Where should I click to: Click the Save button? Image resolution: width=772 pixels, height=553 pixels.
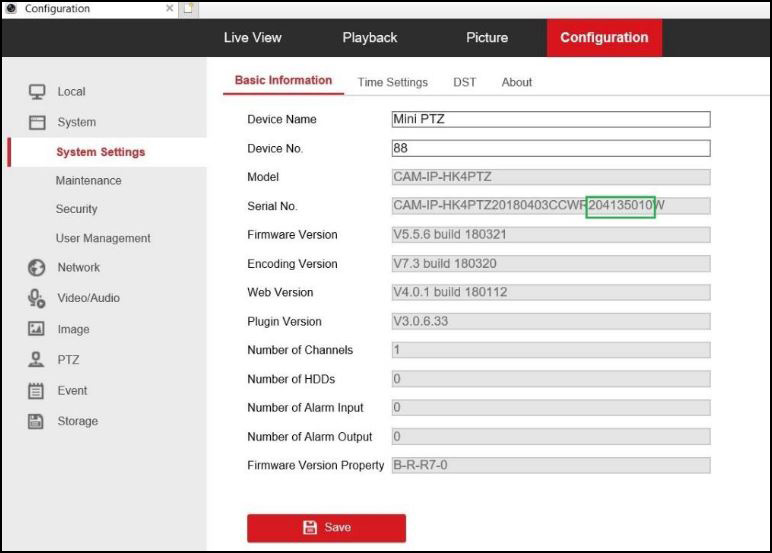326,528
